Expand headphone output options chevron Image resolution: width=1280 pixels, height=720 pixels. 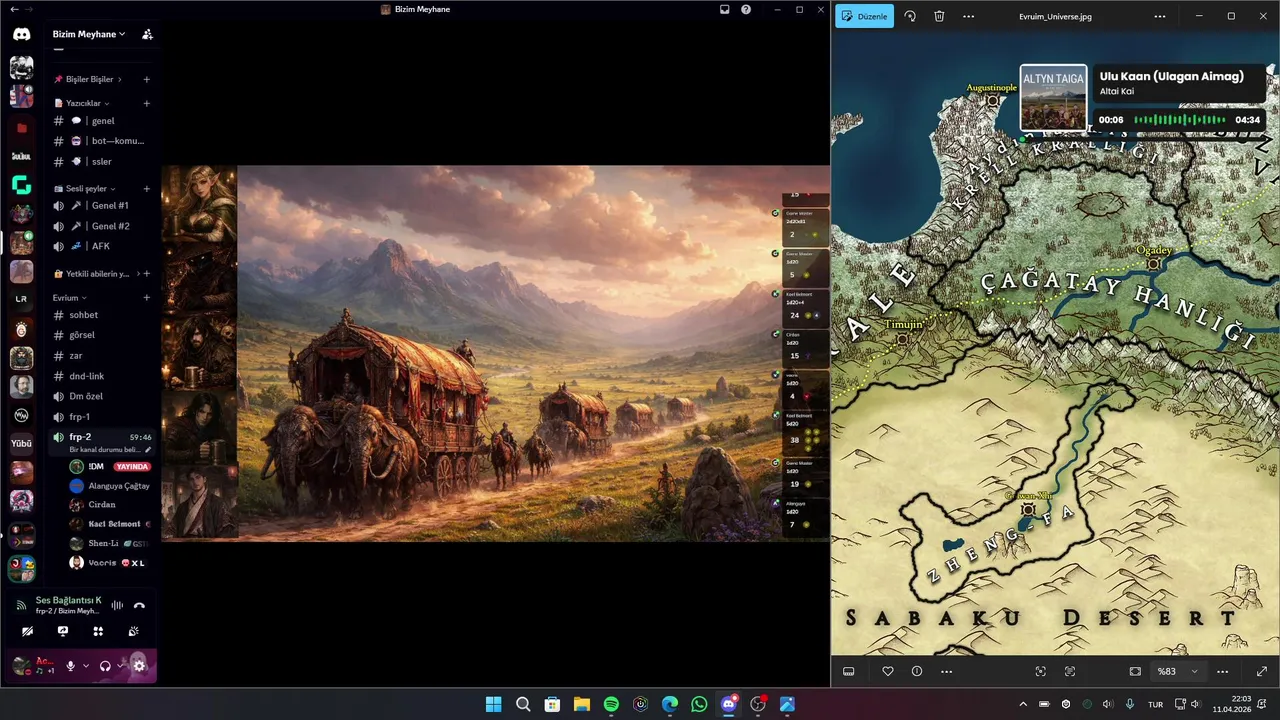[121, 666]
